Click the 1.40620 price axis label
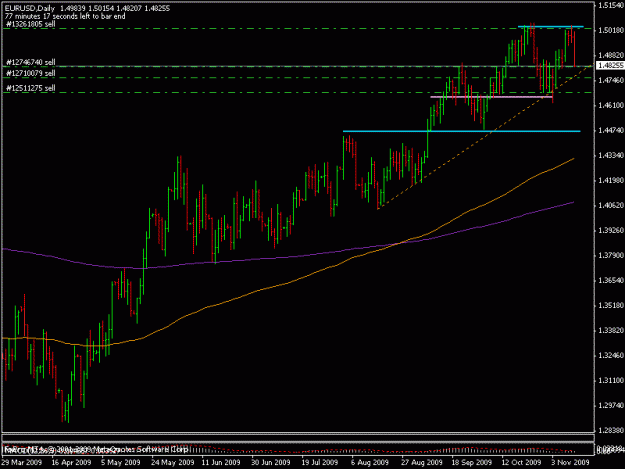 [x=611, y=205]
